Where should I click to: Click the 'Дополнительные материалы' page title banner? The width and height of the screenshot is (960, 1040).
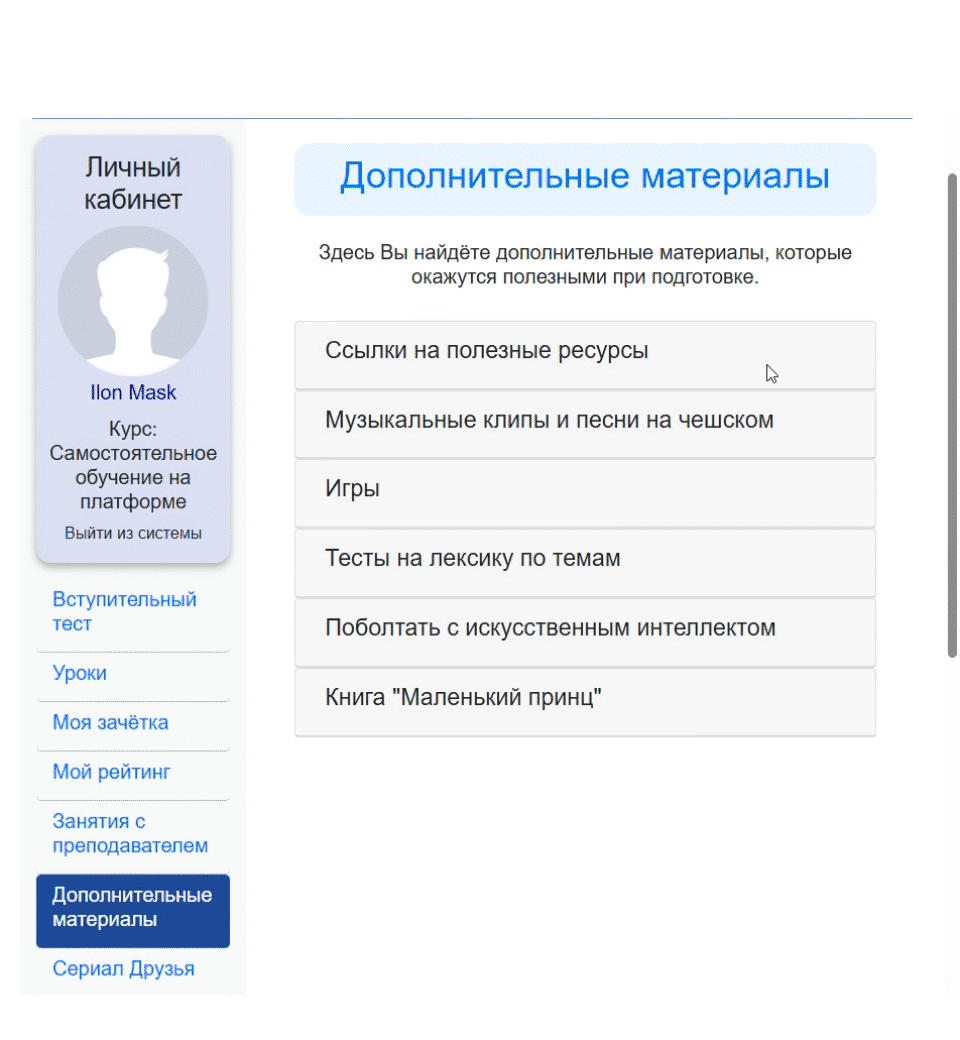(585, 177)
